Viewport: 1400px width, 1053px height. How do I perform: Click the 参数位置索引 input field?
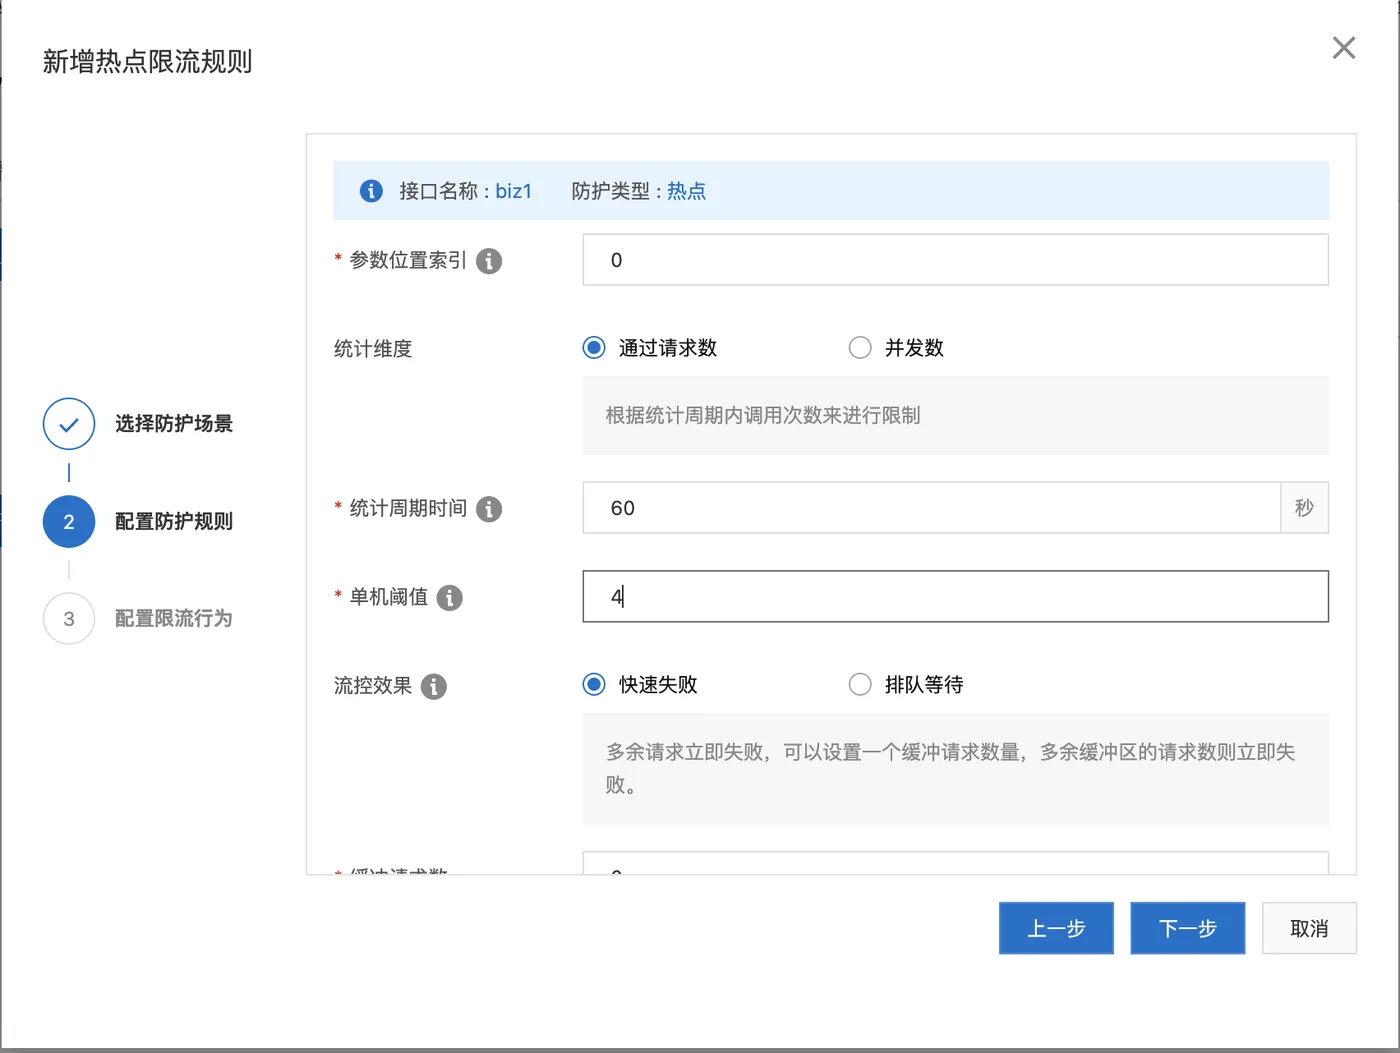[x=955, y=260]
